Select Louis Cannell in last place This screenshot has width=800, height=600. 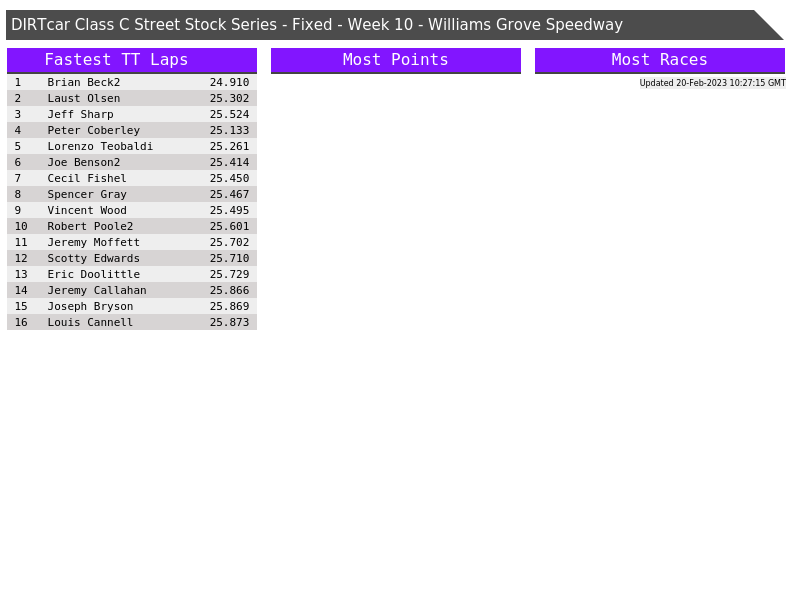(90, 323)
